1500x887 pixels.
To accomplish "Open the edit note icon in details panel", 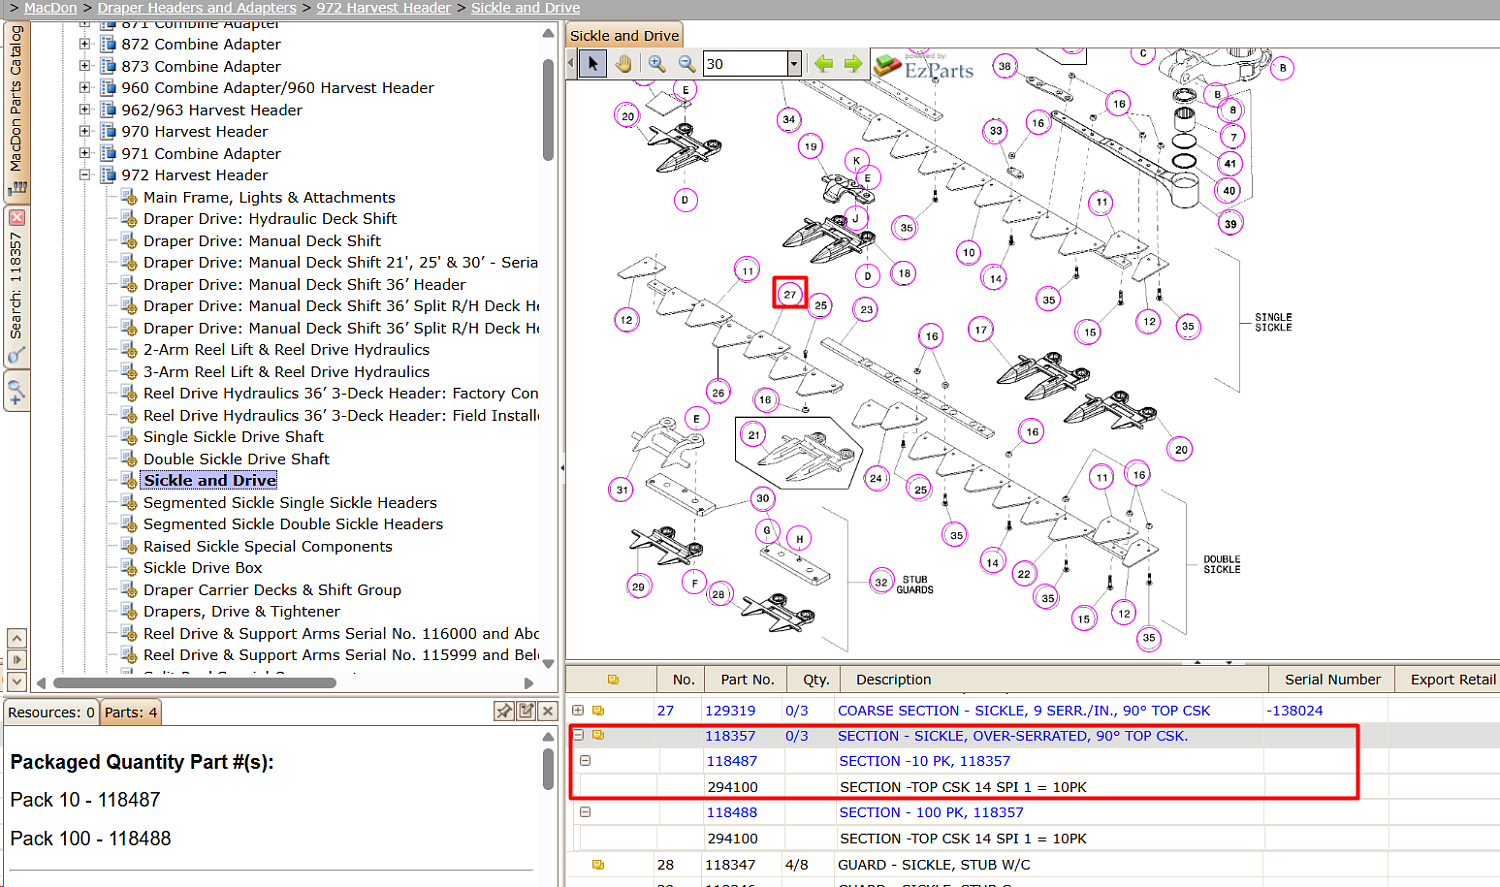I will 526,711.
